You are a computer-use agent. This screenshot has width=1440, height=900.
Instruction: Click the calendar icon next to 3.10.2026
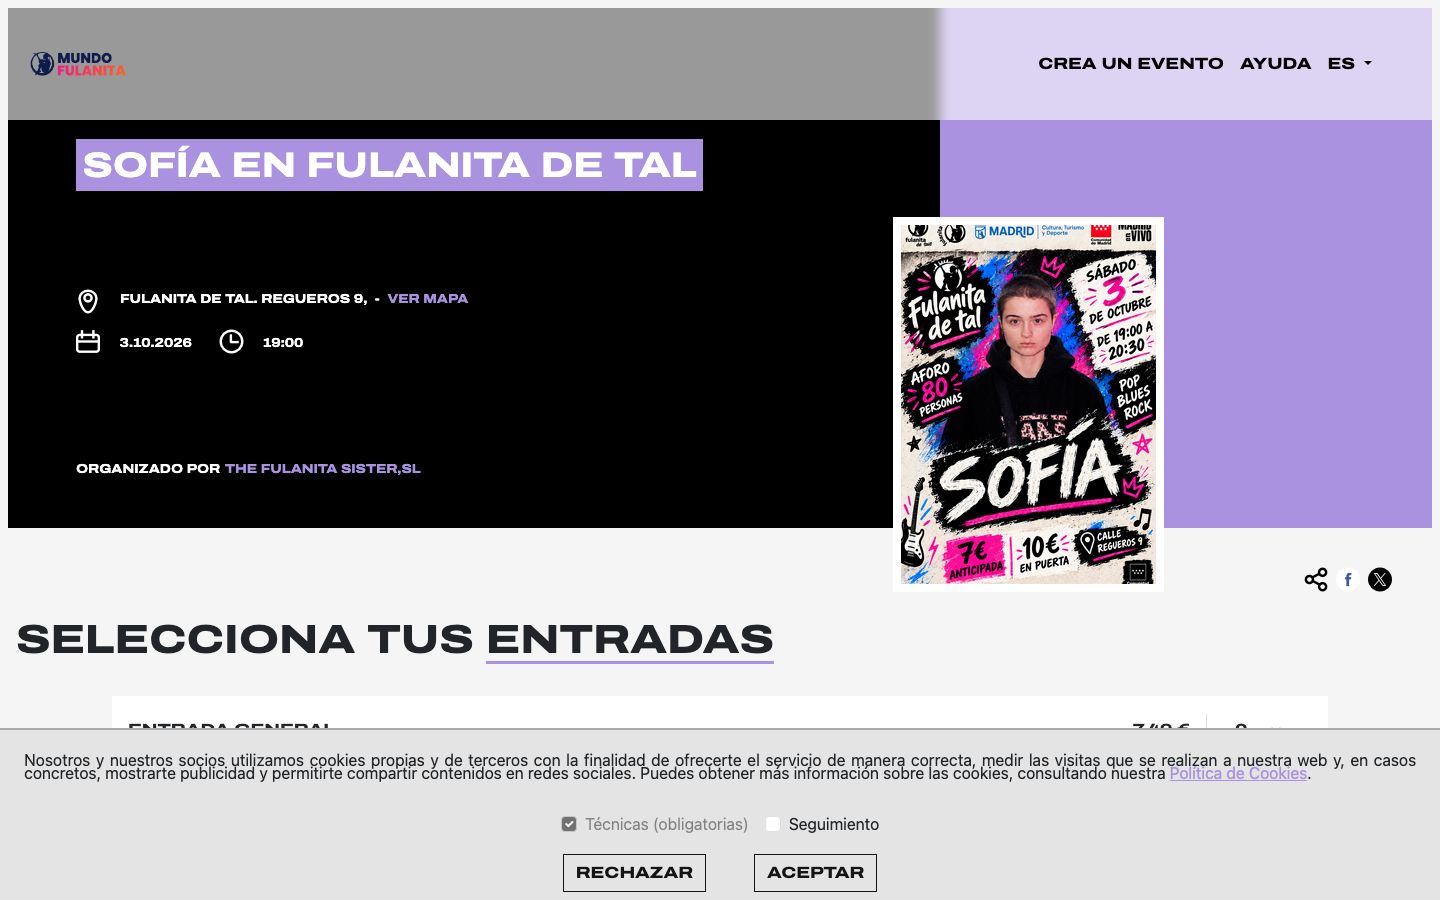[x=88, y=342]
